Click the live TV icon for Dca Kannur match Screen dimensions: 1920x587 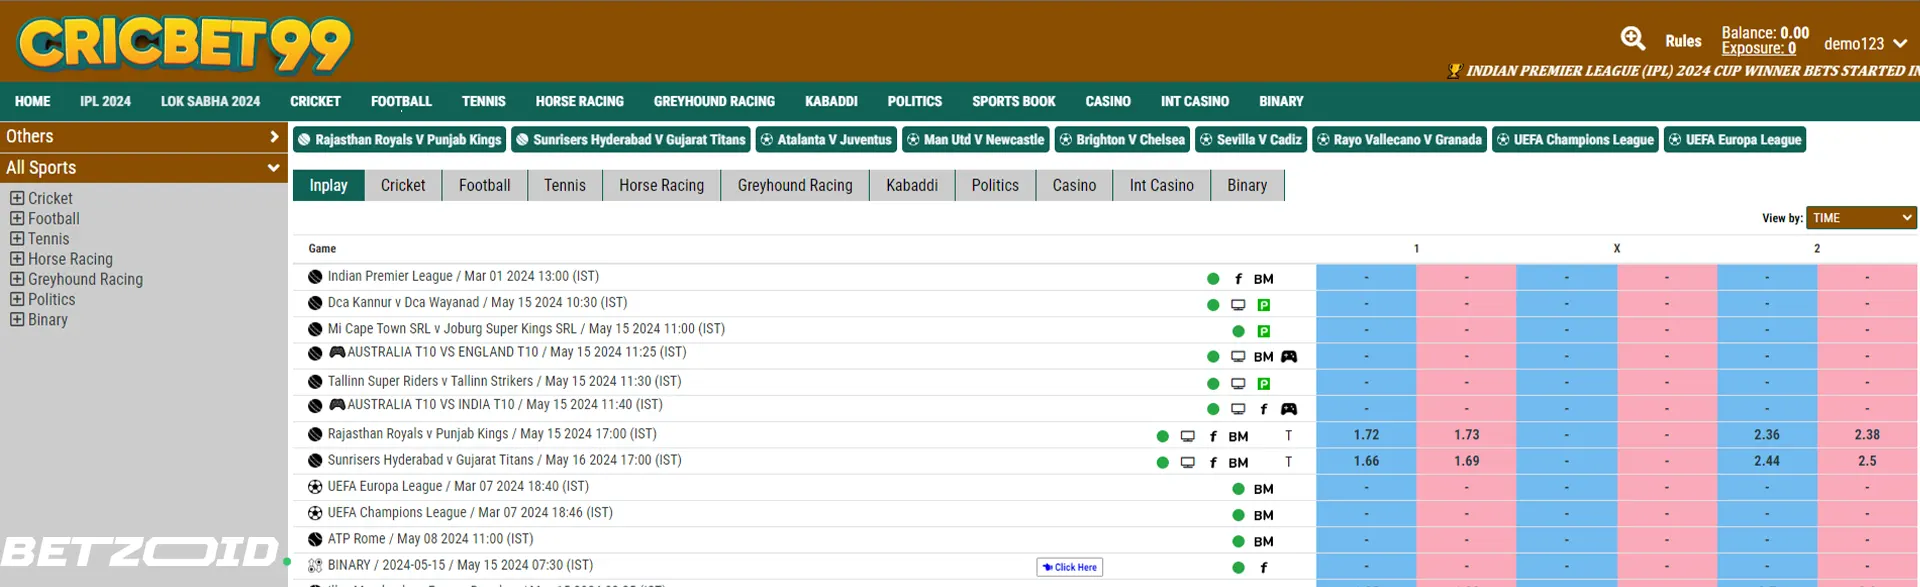pos(1238,305)
